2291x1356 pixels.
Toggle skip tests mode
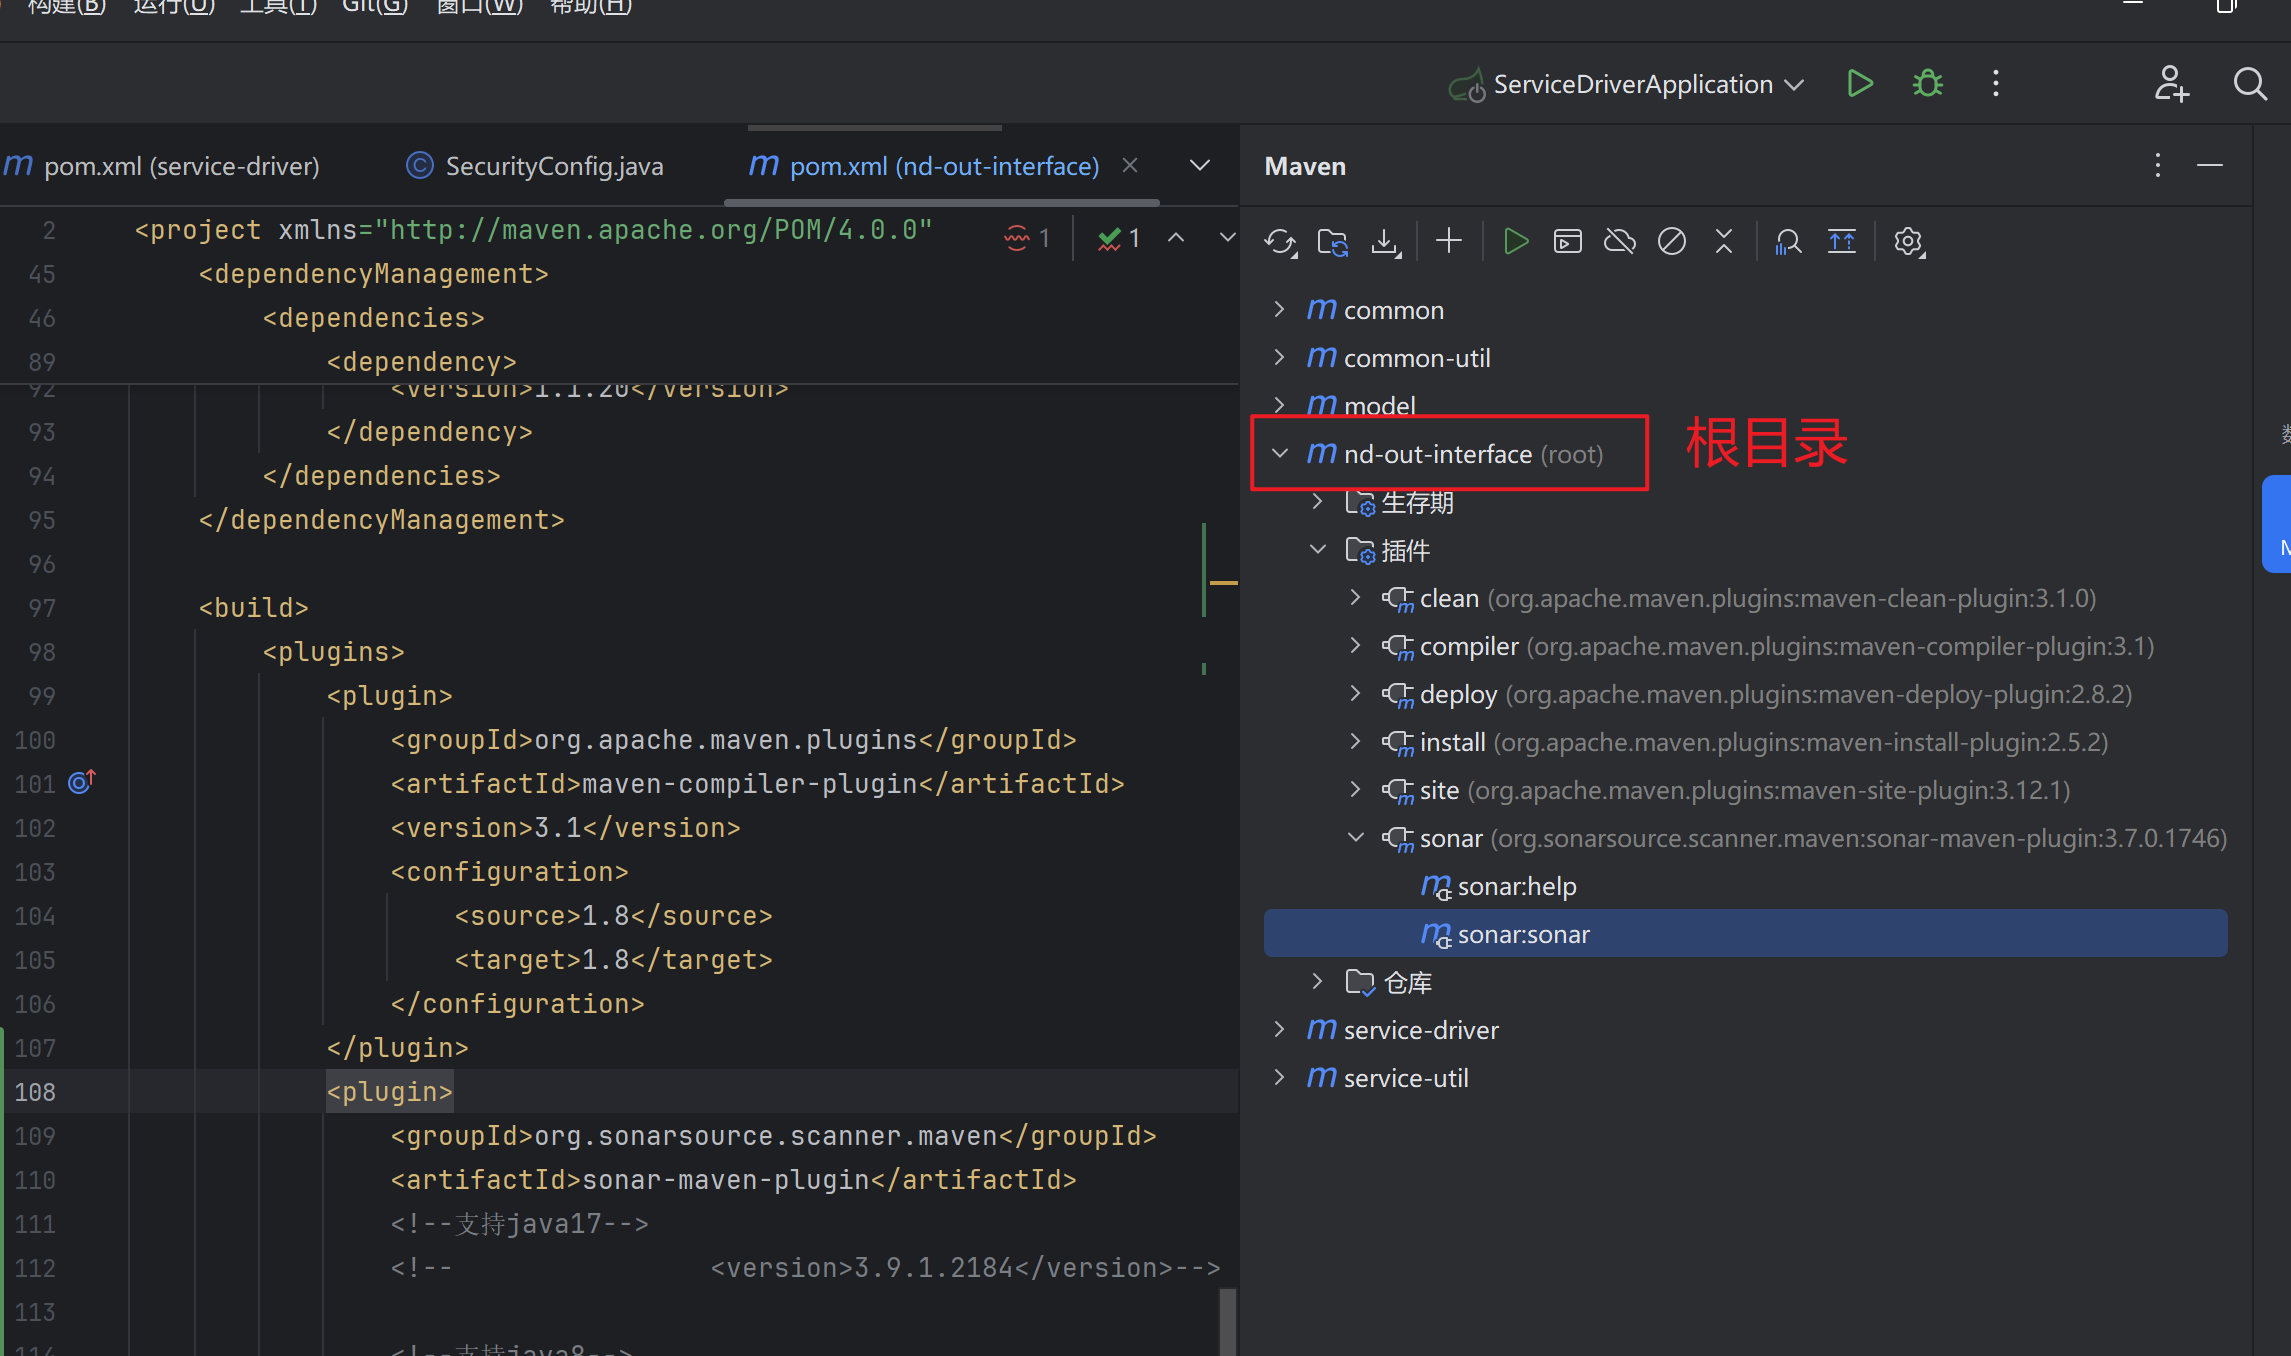1671,240
